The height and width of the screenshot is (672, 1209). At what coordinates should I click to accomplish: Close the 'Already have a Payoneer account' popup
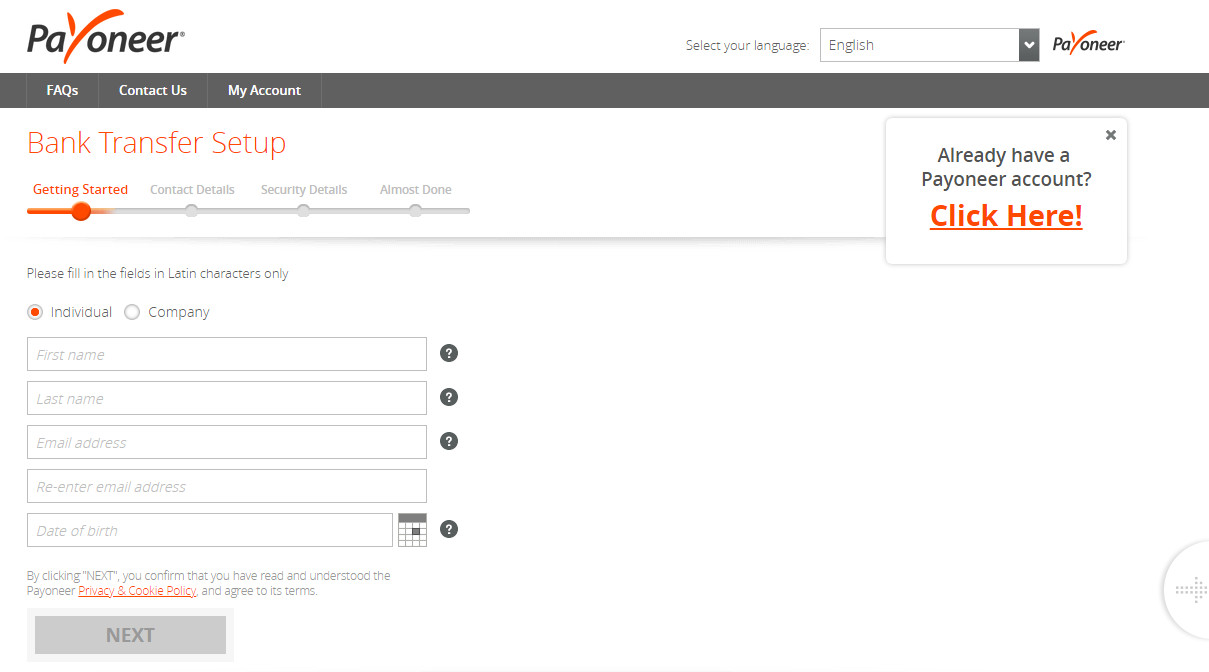(x=1110, y=135)
